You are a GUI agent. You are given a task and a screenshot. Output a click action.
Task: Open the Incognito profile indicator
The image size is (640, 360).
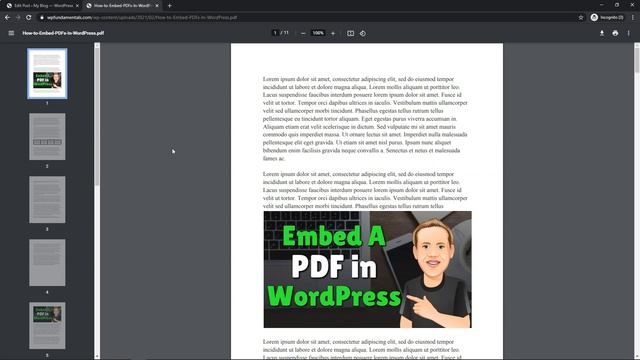tap(607, 18)
